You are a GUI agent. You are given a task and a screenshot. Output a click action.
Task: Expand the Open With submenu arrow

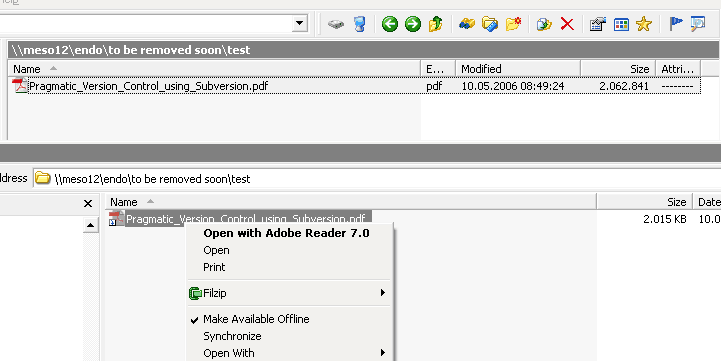click(383, 353)
